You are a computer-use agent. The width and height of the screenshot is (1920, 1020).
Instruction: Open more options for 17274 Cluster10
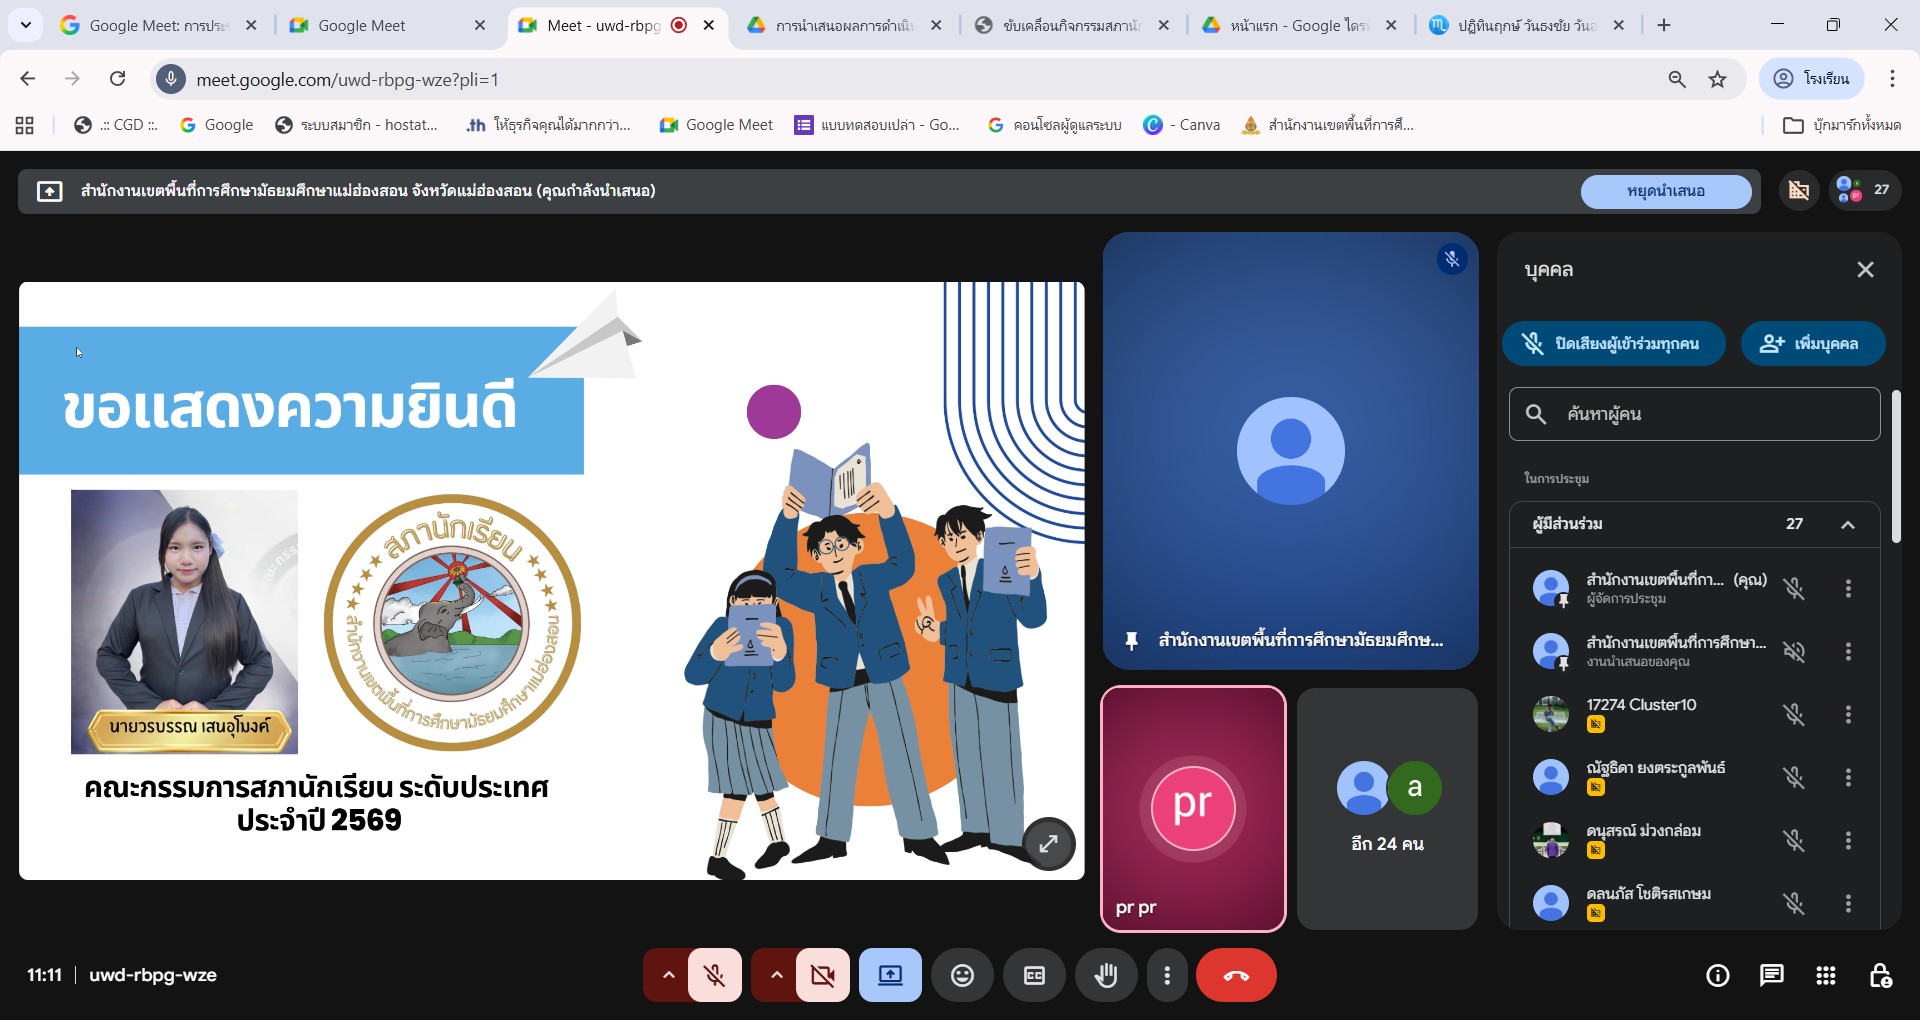[x=1847, y=714]
